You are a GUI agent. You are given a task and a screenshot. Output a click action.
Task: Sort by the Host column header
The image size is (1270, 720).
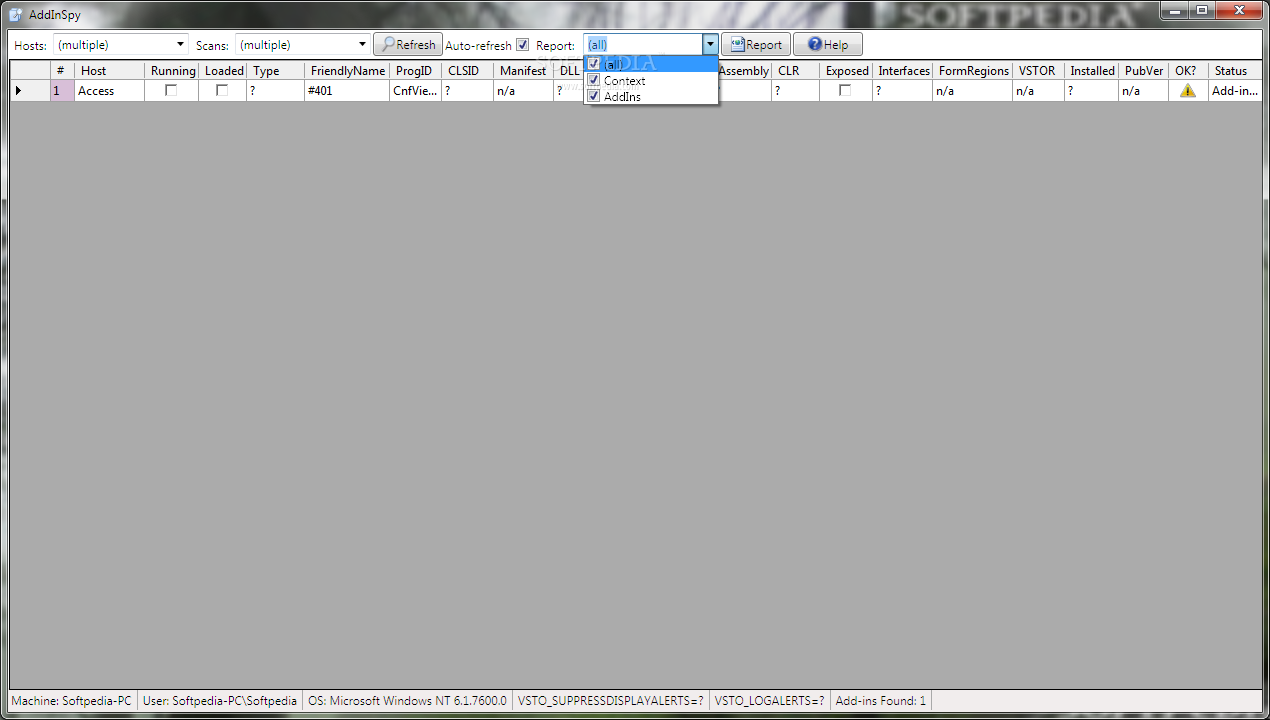(x=109, y=71)
